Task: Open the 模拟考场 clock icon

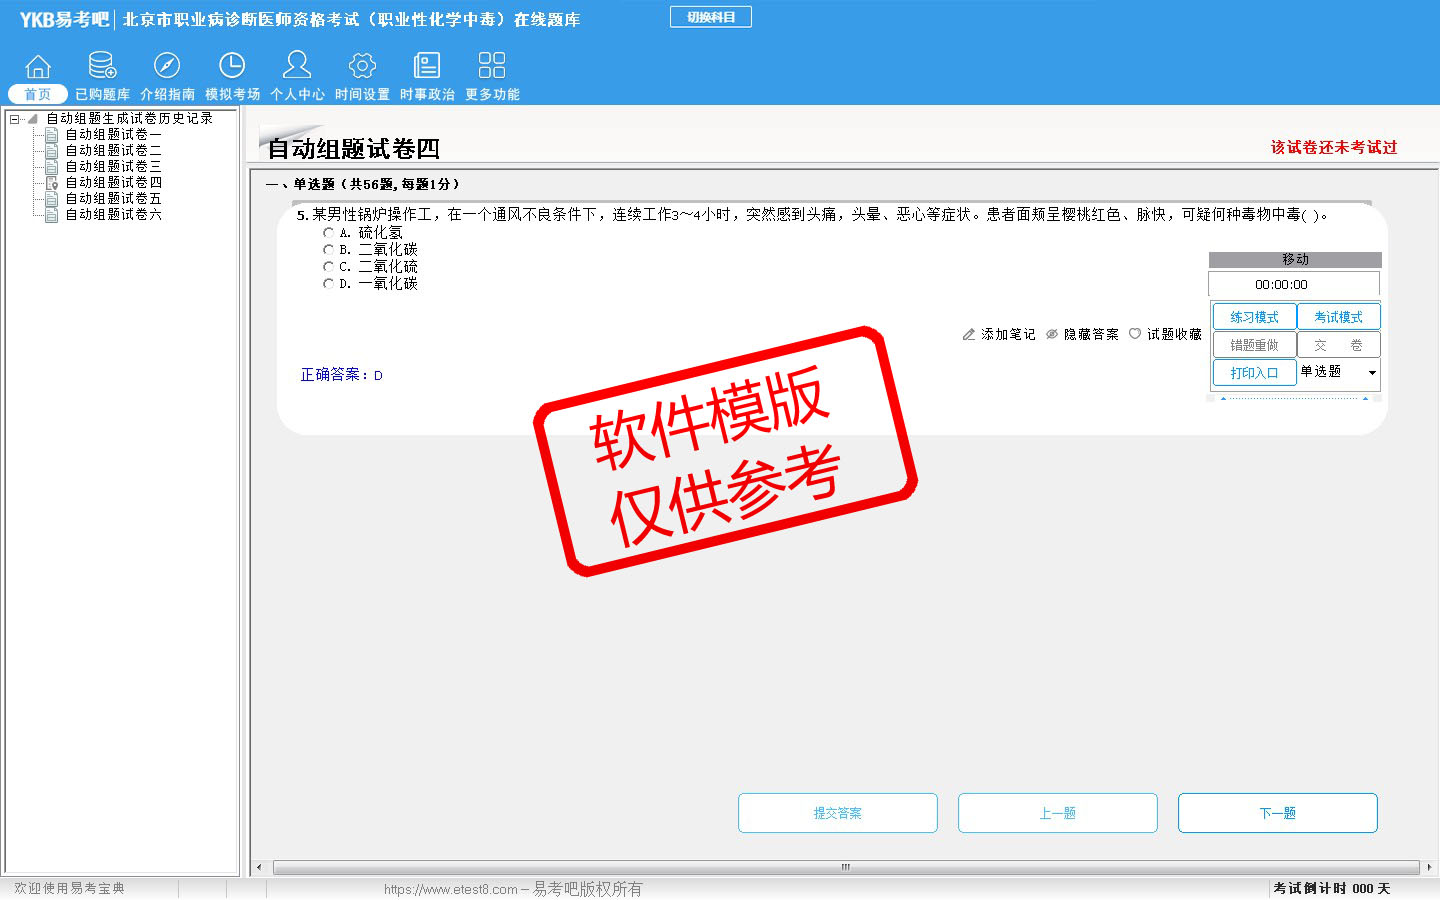Action: 232,66
